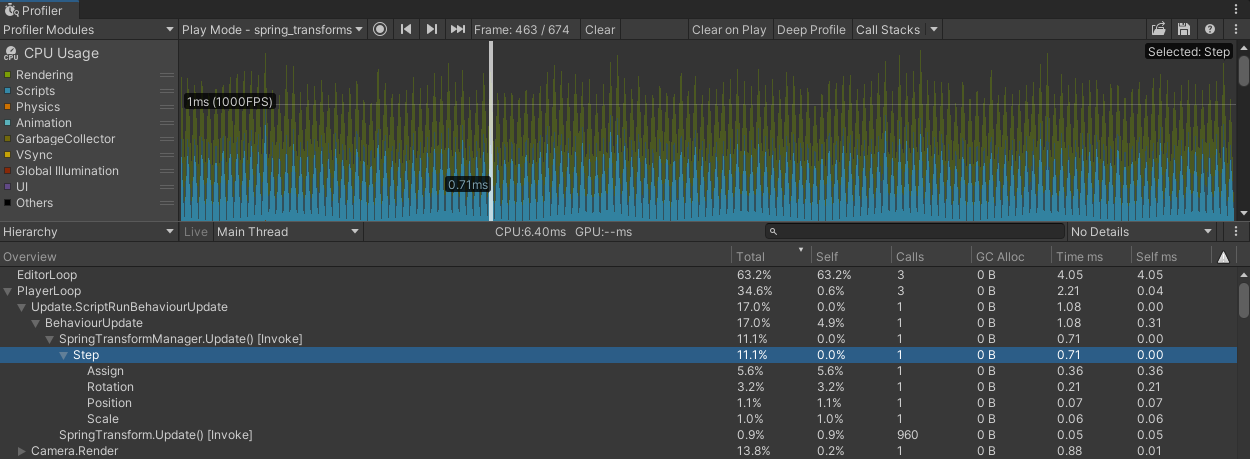Image resolution: width=1250 pixels, height=459 pixels.
Task: Toggle Deep Profile mode
Action: click(811, 30)
